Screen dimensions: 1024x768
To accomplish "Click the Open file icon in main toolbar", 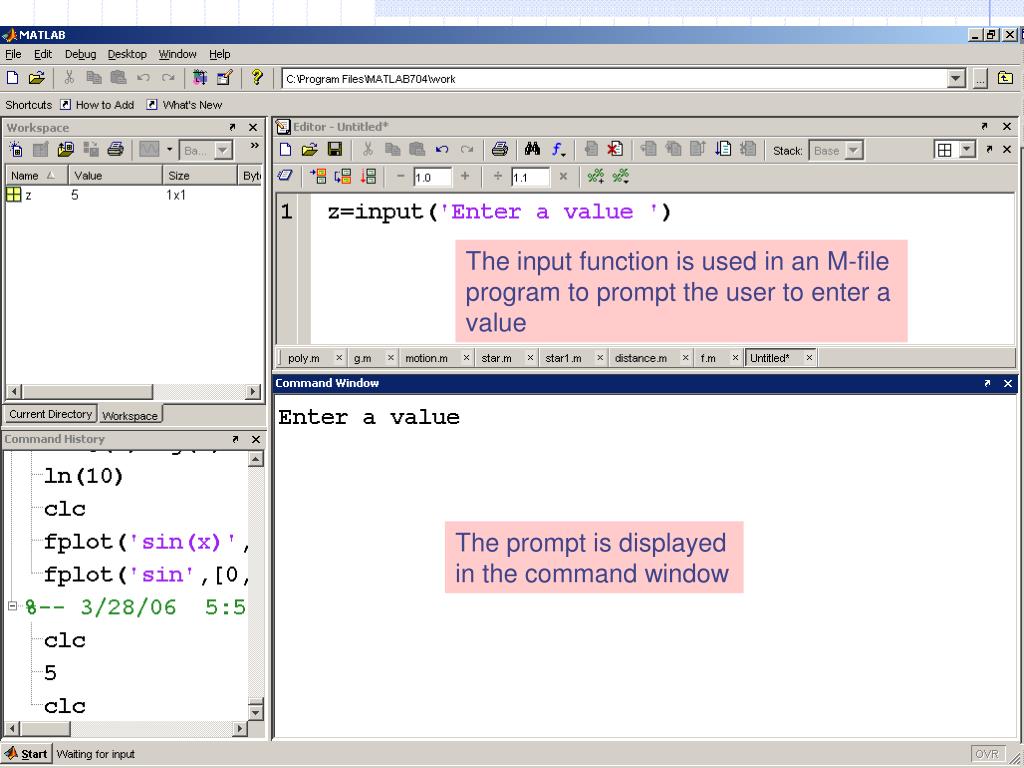I will (x=37, y=78).
